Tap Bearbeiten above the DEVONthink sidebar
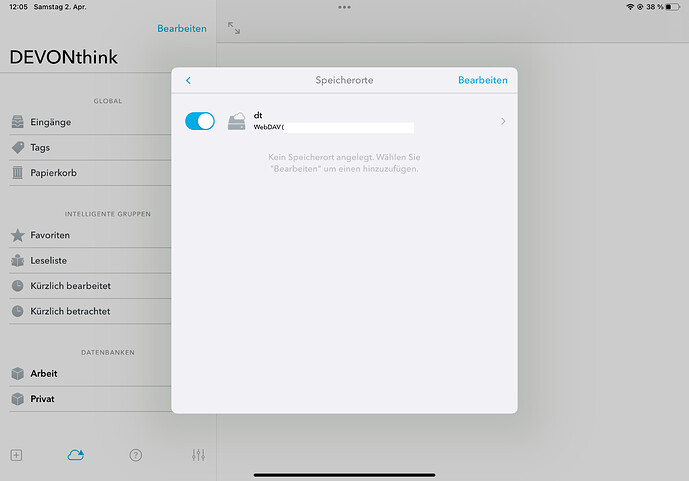The height and width of the screenshot is (481, 689). click(x=182, y=29)
